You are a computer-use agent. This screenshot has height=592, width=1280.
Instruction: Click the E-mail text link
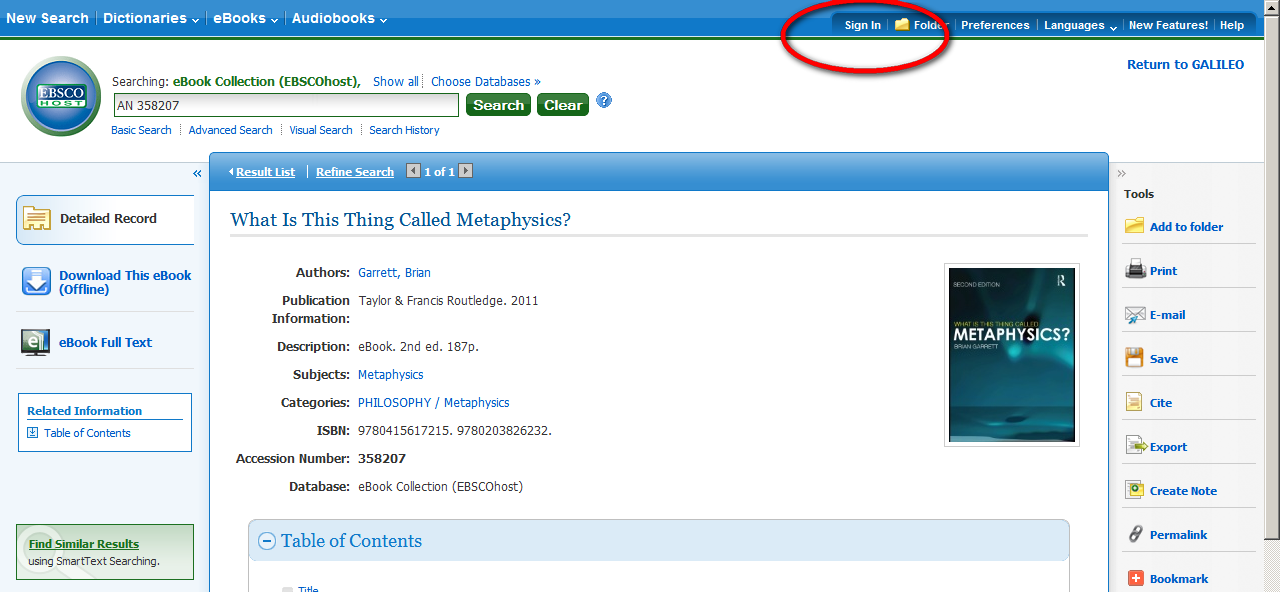coord(1167,315)
